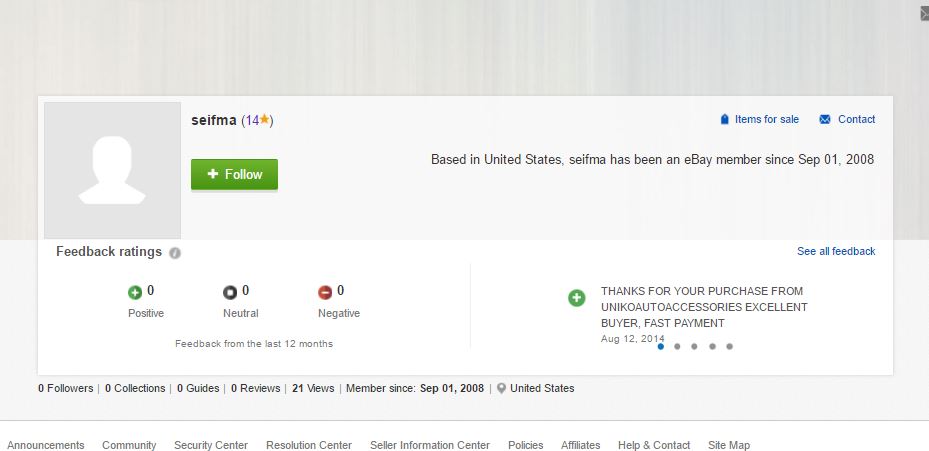Open the Resolution Center footer link
Screen dimensions: 929x451
pos(309,445)
